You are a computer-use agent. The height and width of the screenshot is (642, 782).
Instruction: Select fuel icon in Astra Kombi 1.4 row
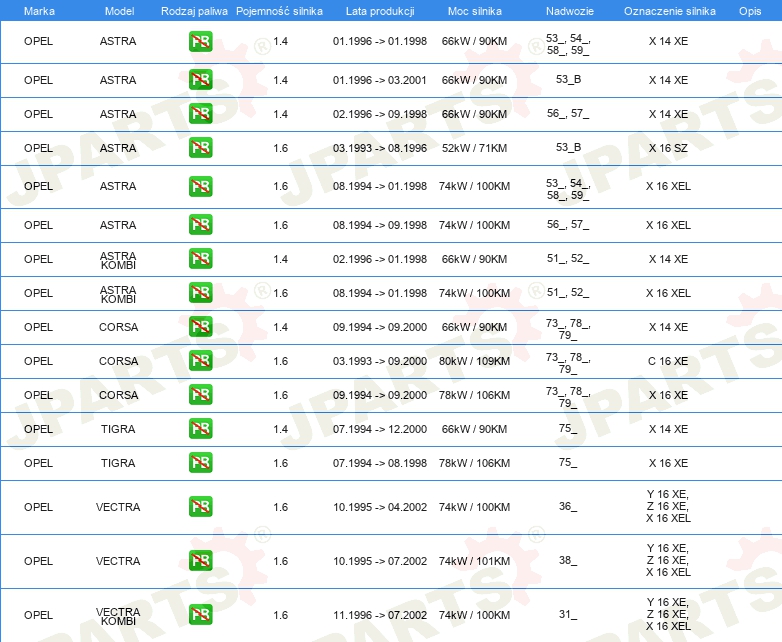coord(200,259)
